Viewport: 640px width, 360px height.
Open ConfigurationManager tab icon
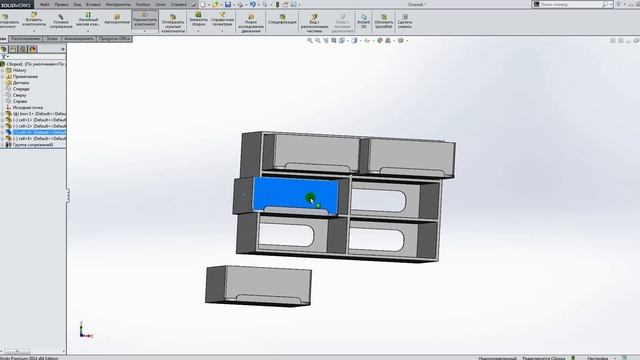coord(23,49)
